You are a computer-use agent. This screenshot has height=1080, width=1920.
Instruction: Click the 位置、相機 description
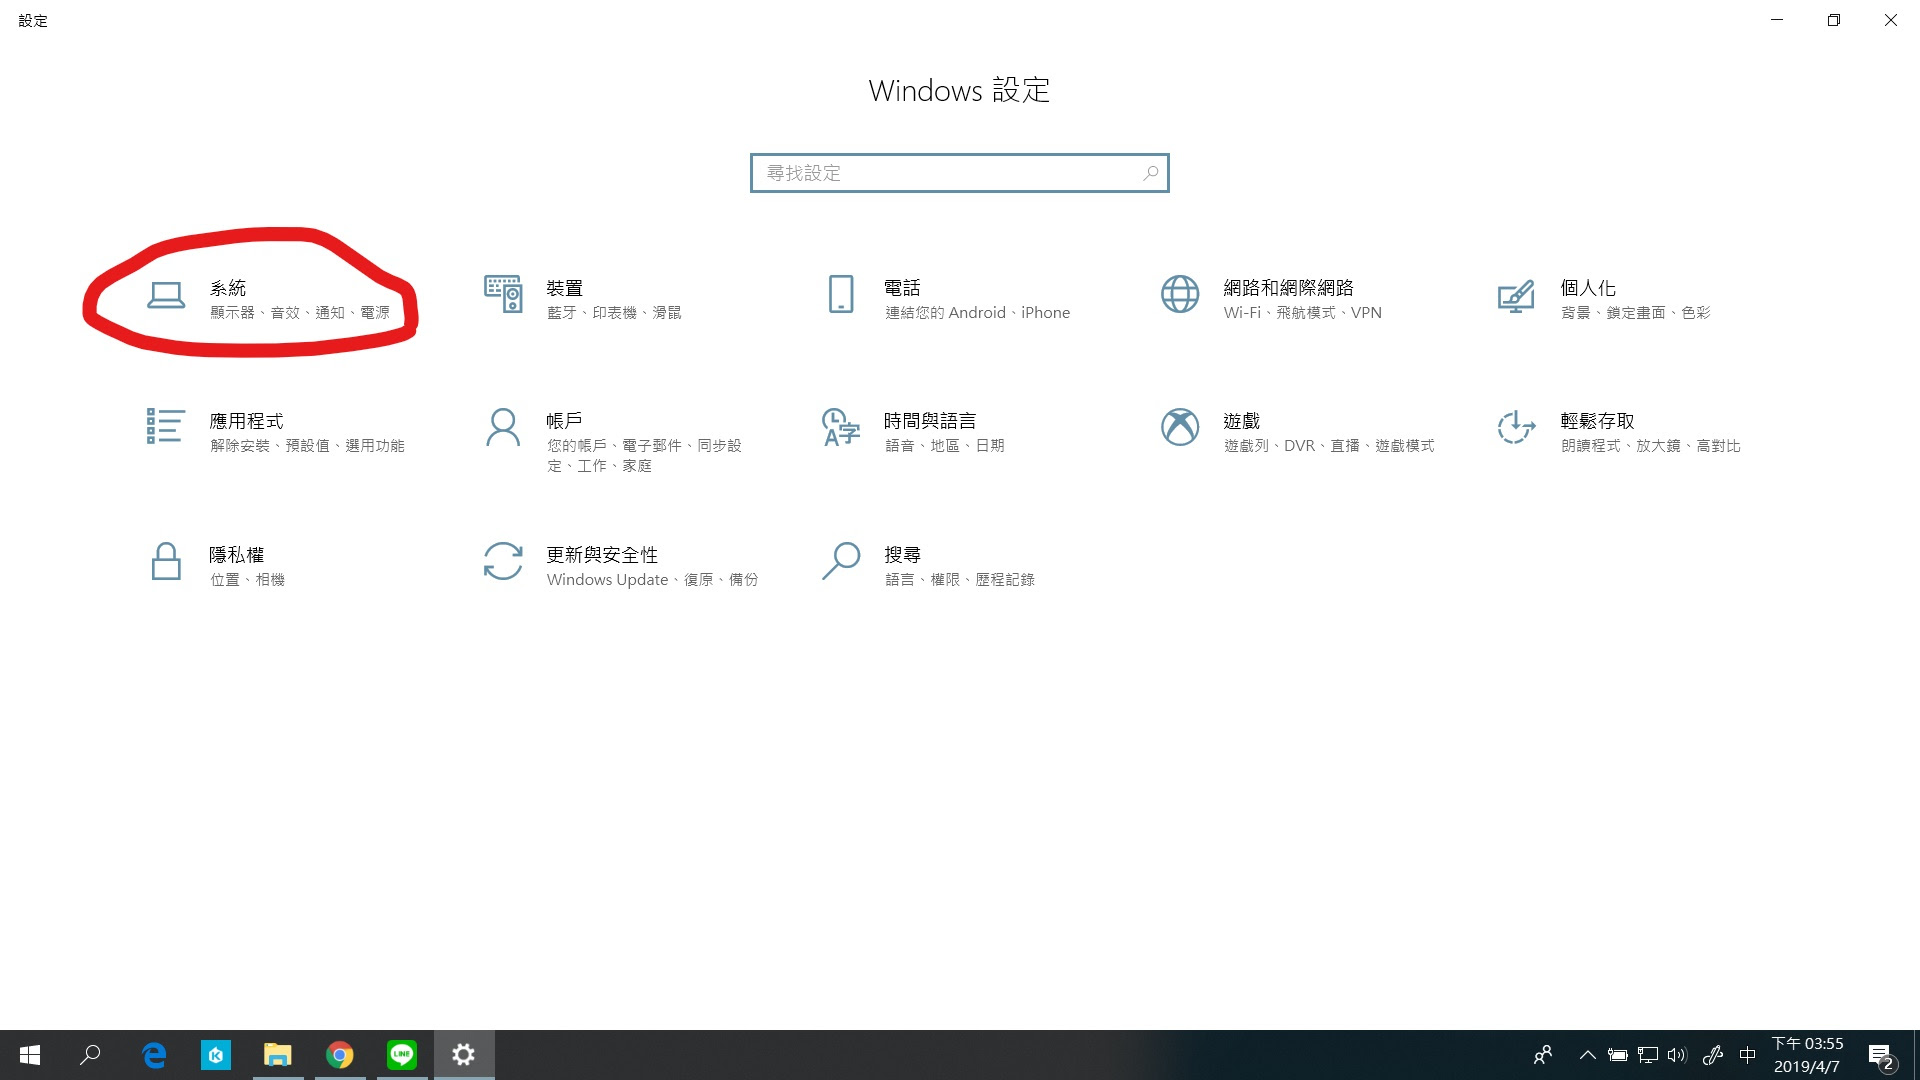click(x=247, y=580)
